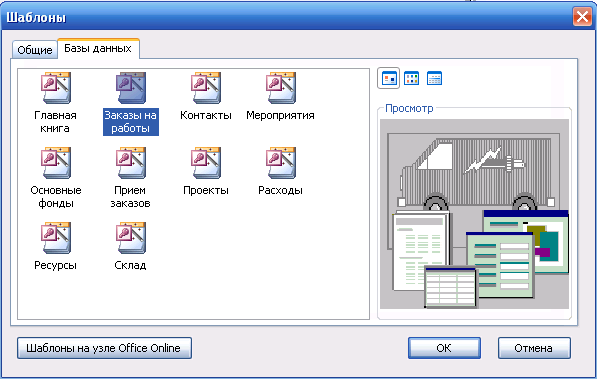The width and height of the screenshot is (597, 379).
Task: Select the Заказы на работы template icon
Action: tap(131, 88)
